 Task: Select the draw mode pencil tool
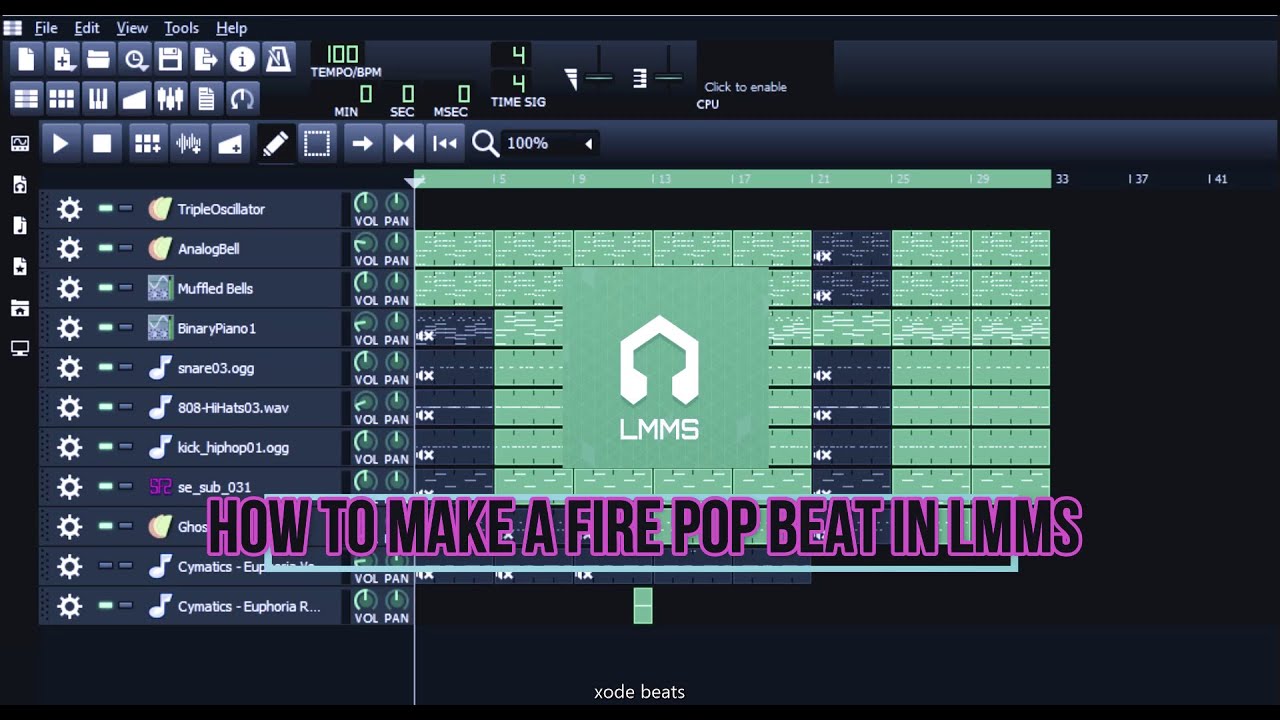(x=275, y=144)
